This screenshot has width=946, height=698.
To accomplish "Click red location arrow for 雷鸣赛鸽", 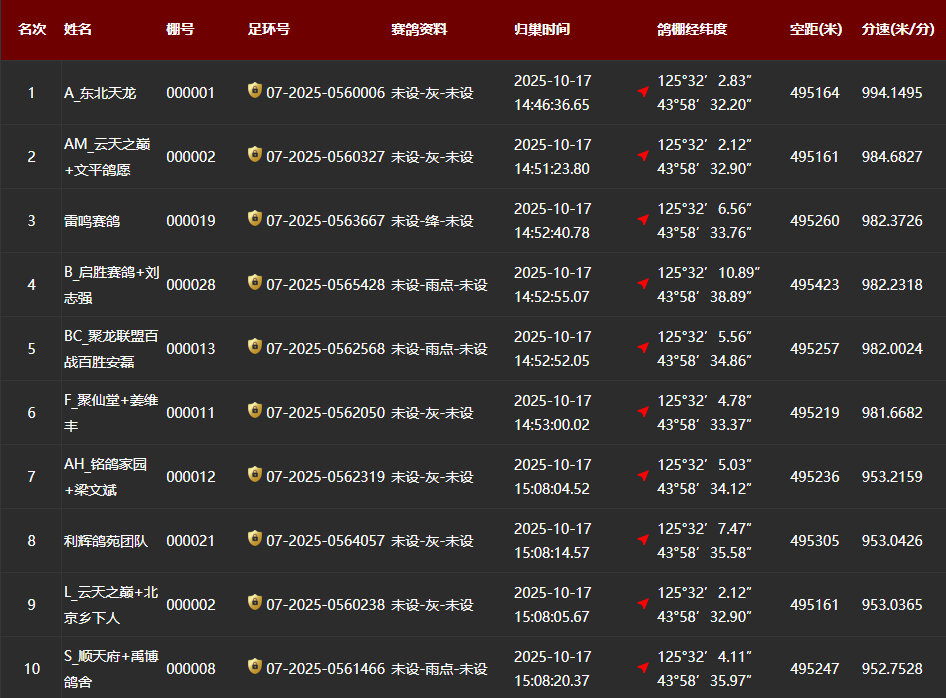I will pos(643,220).
